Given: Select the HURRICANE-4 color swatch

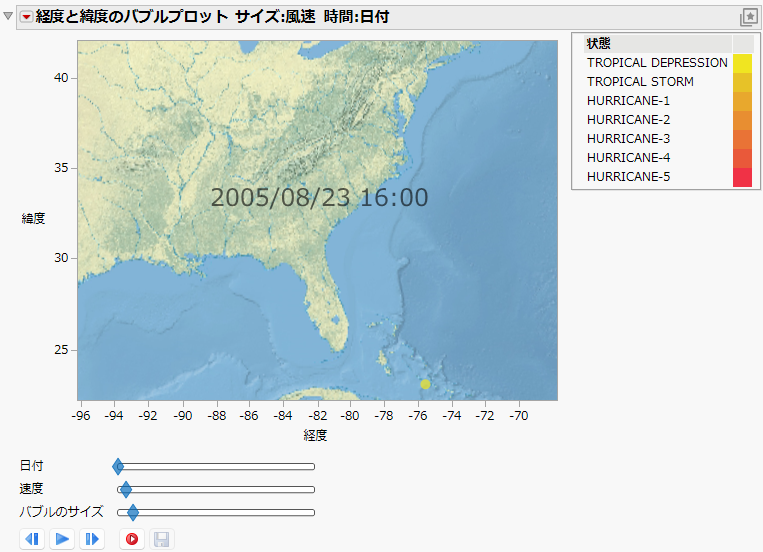Looking at the screenshot, I should point(743,158).
